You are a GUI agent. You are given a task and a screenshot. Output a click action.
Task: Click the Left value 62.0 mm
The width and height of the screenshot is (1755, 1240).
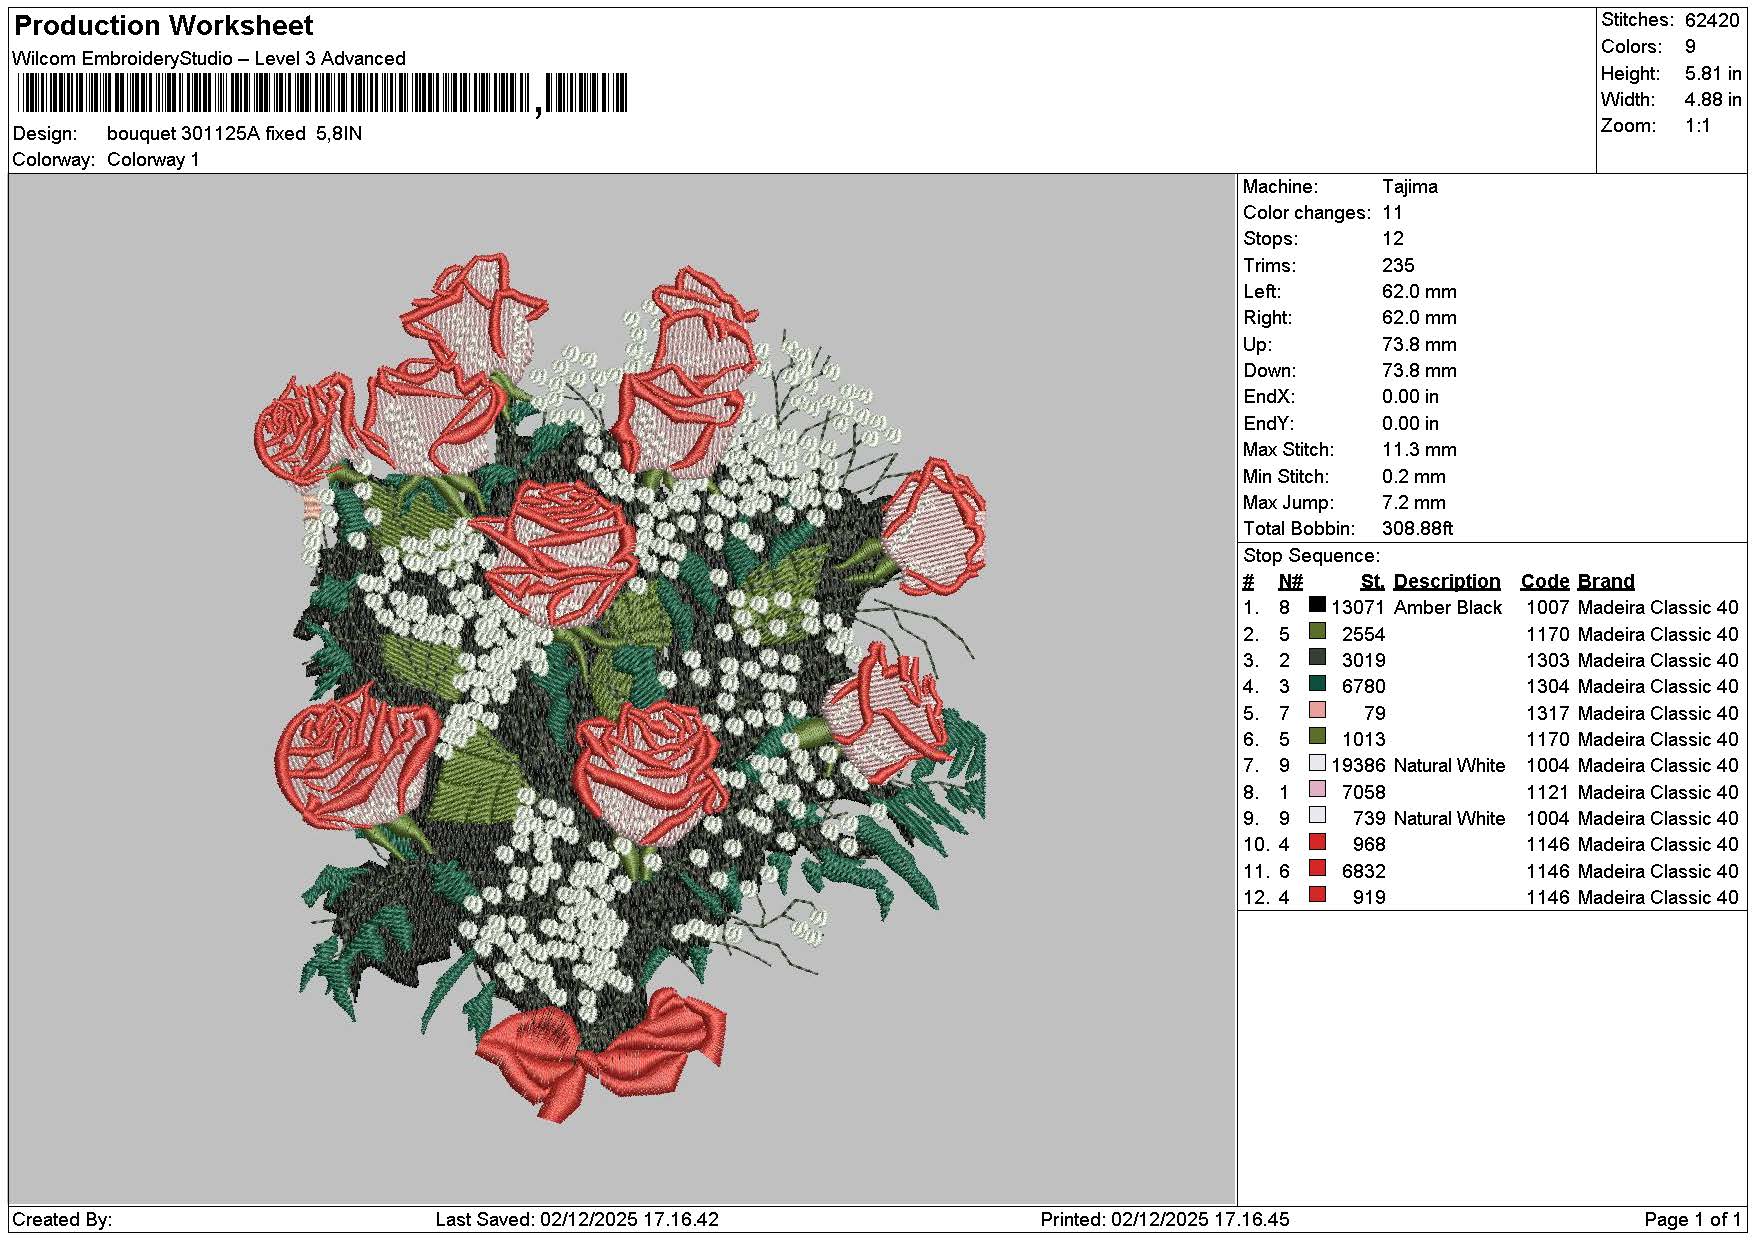1419,292
